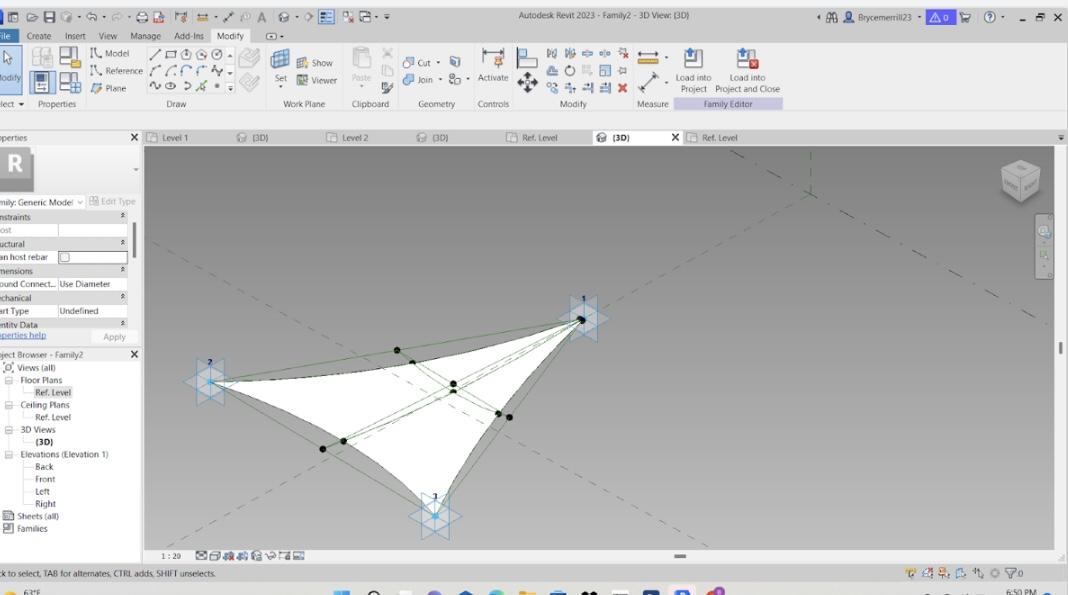Click the filter icon in status bar
Viewport: 1068px width, 595px height.
(1011, 573)
